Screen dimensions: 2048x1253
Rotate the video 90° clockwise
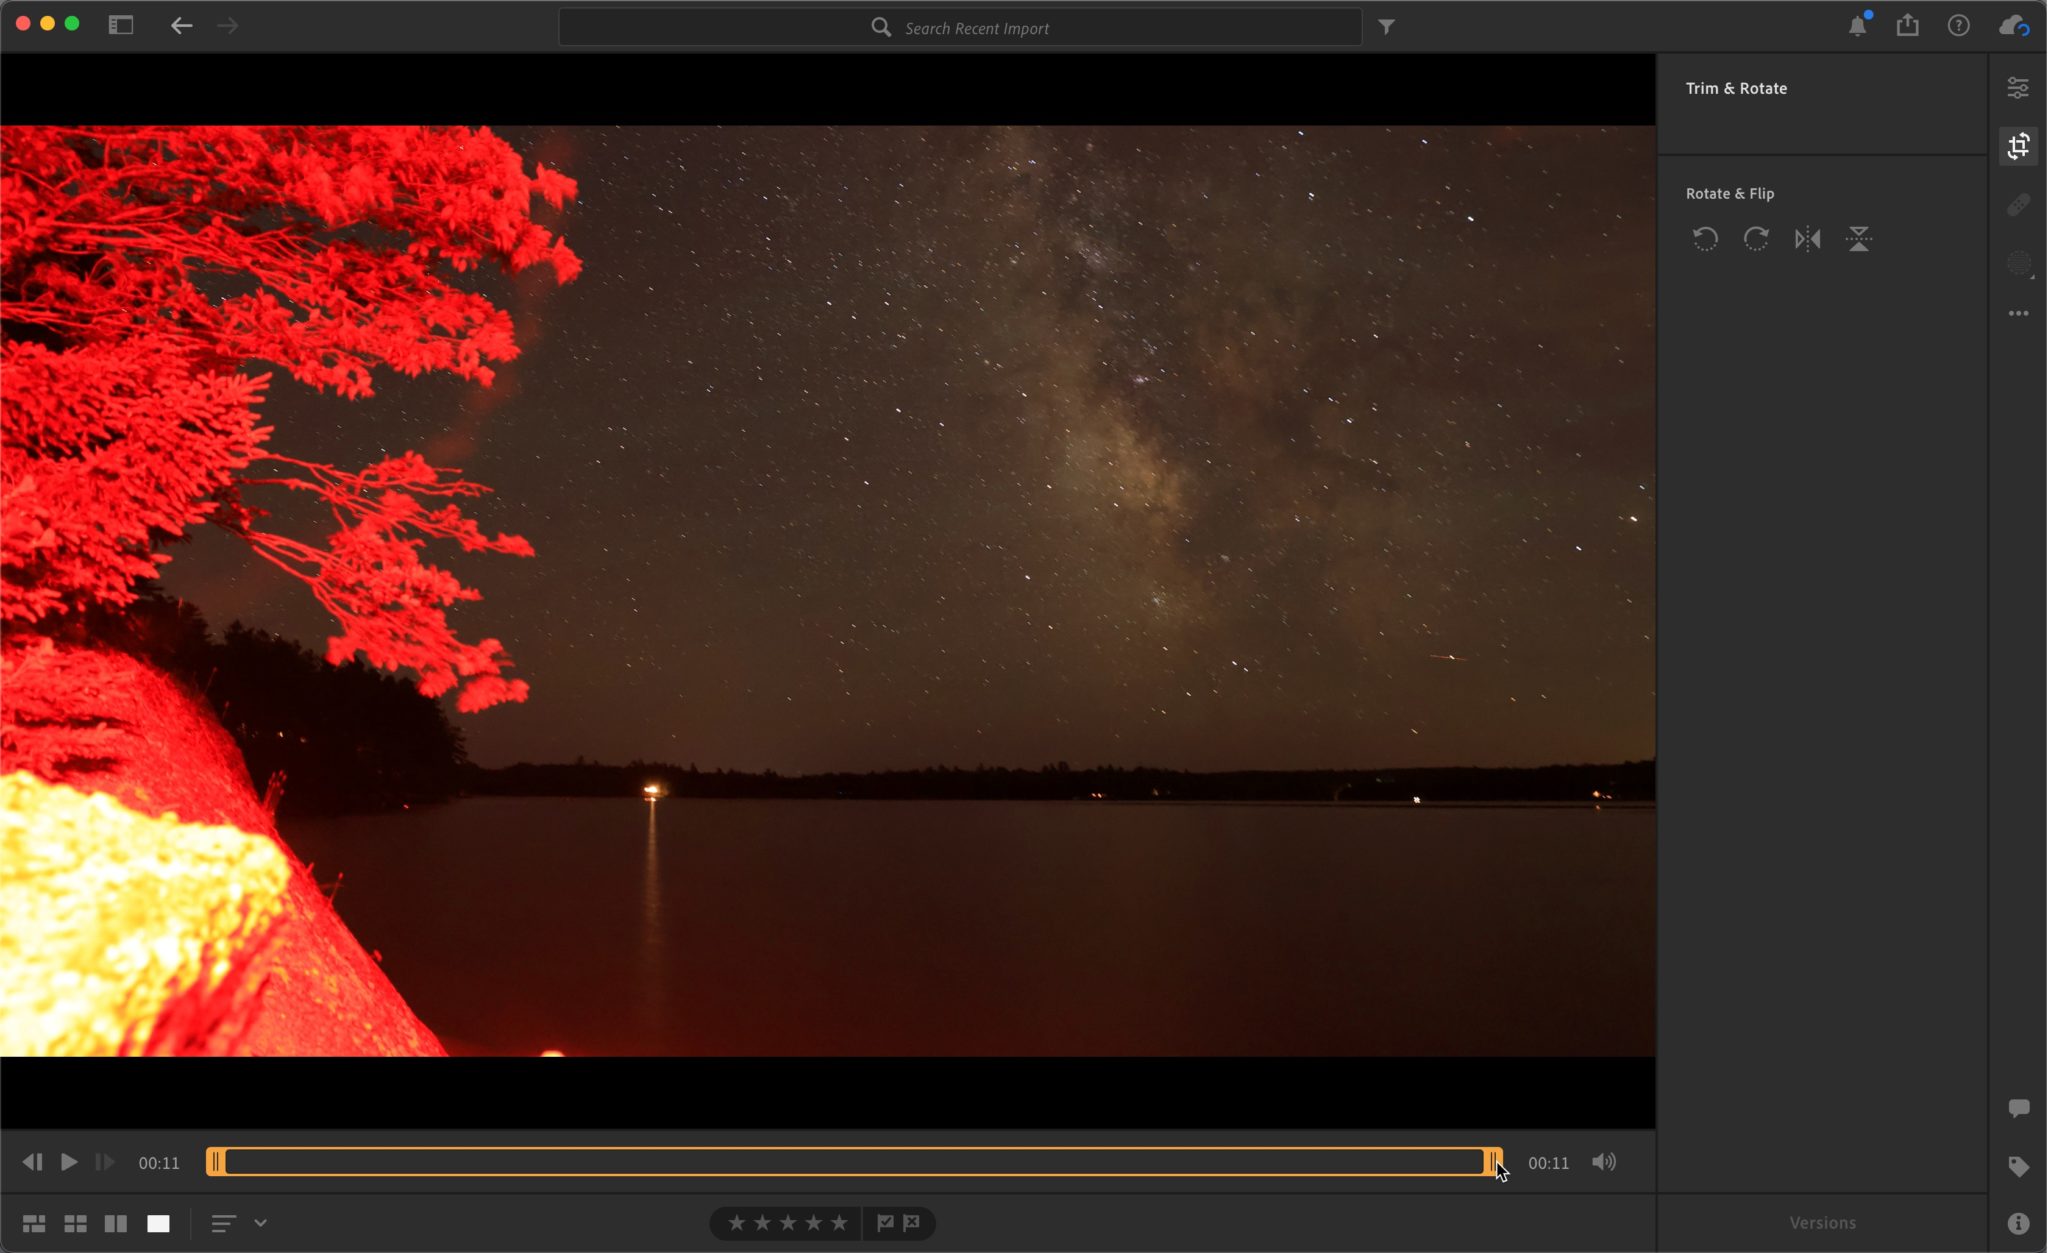click(1757, 239)
